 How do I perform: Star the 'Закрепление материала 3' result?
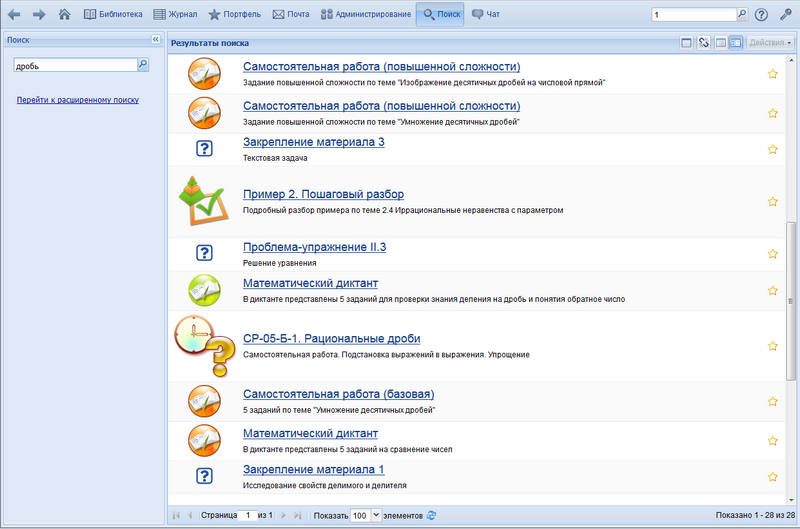[x=772, y=150]
